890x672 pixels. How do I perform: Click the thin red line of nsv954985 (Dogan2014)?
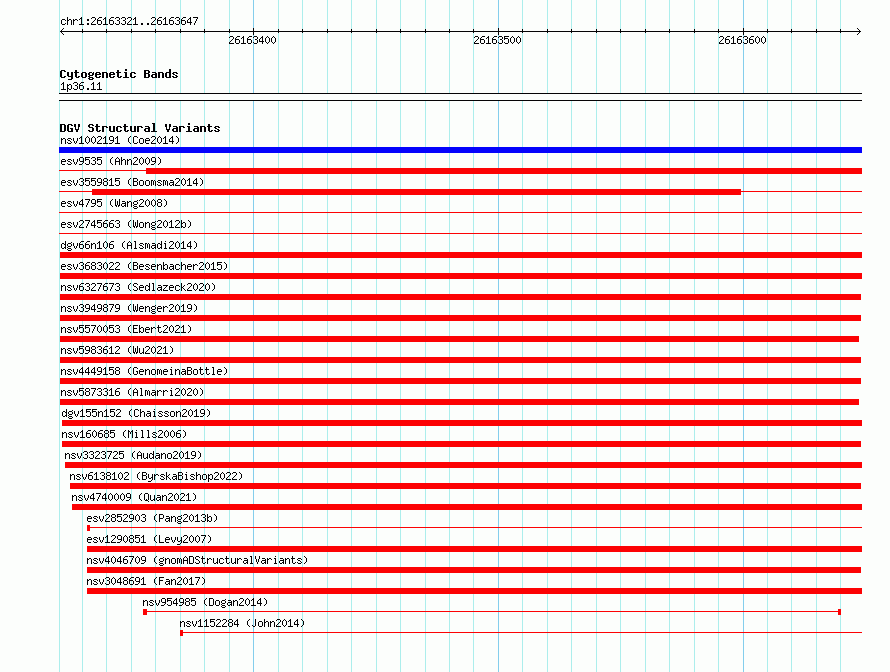[x=492, y=612]
